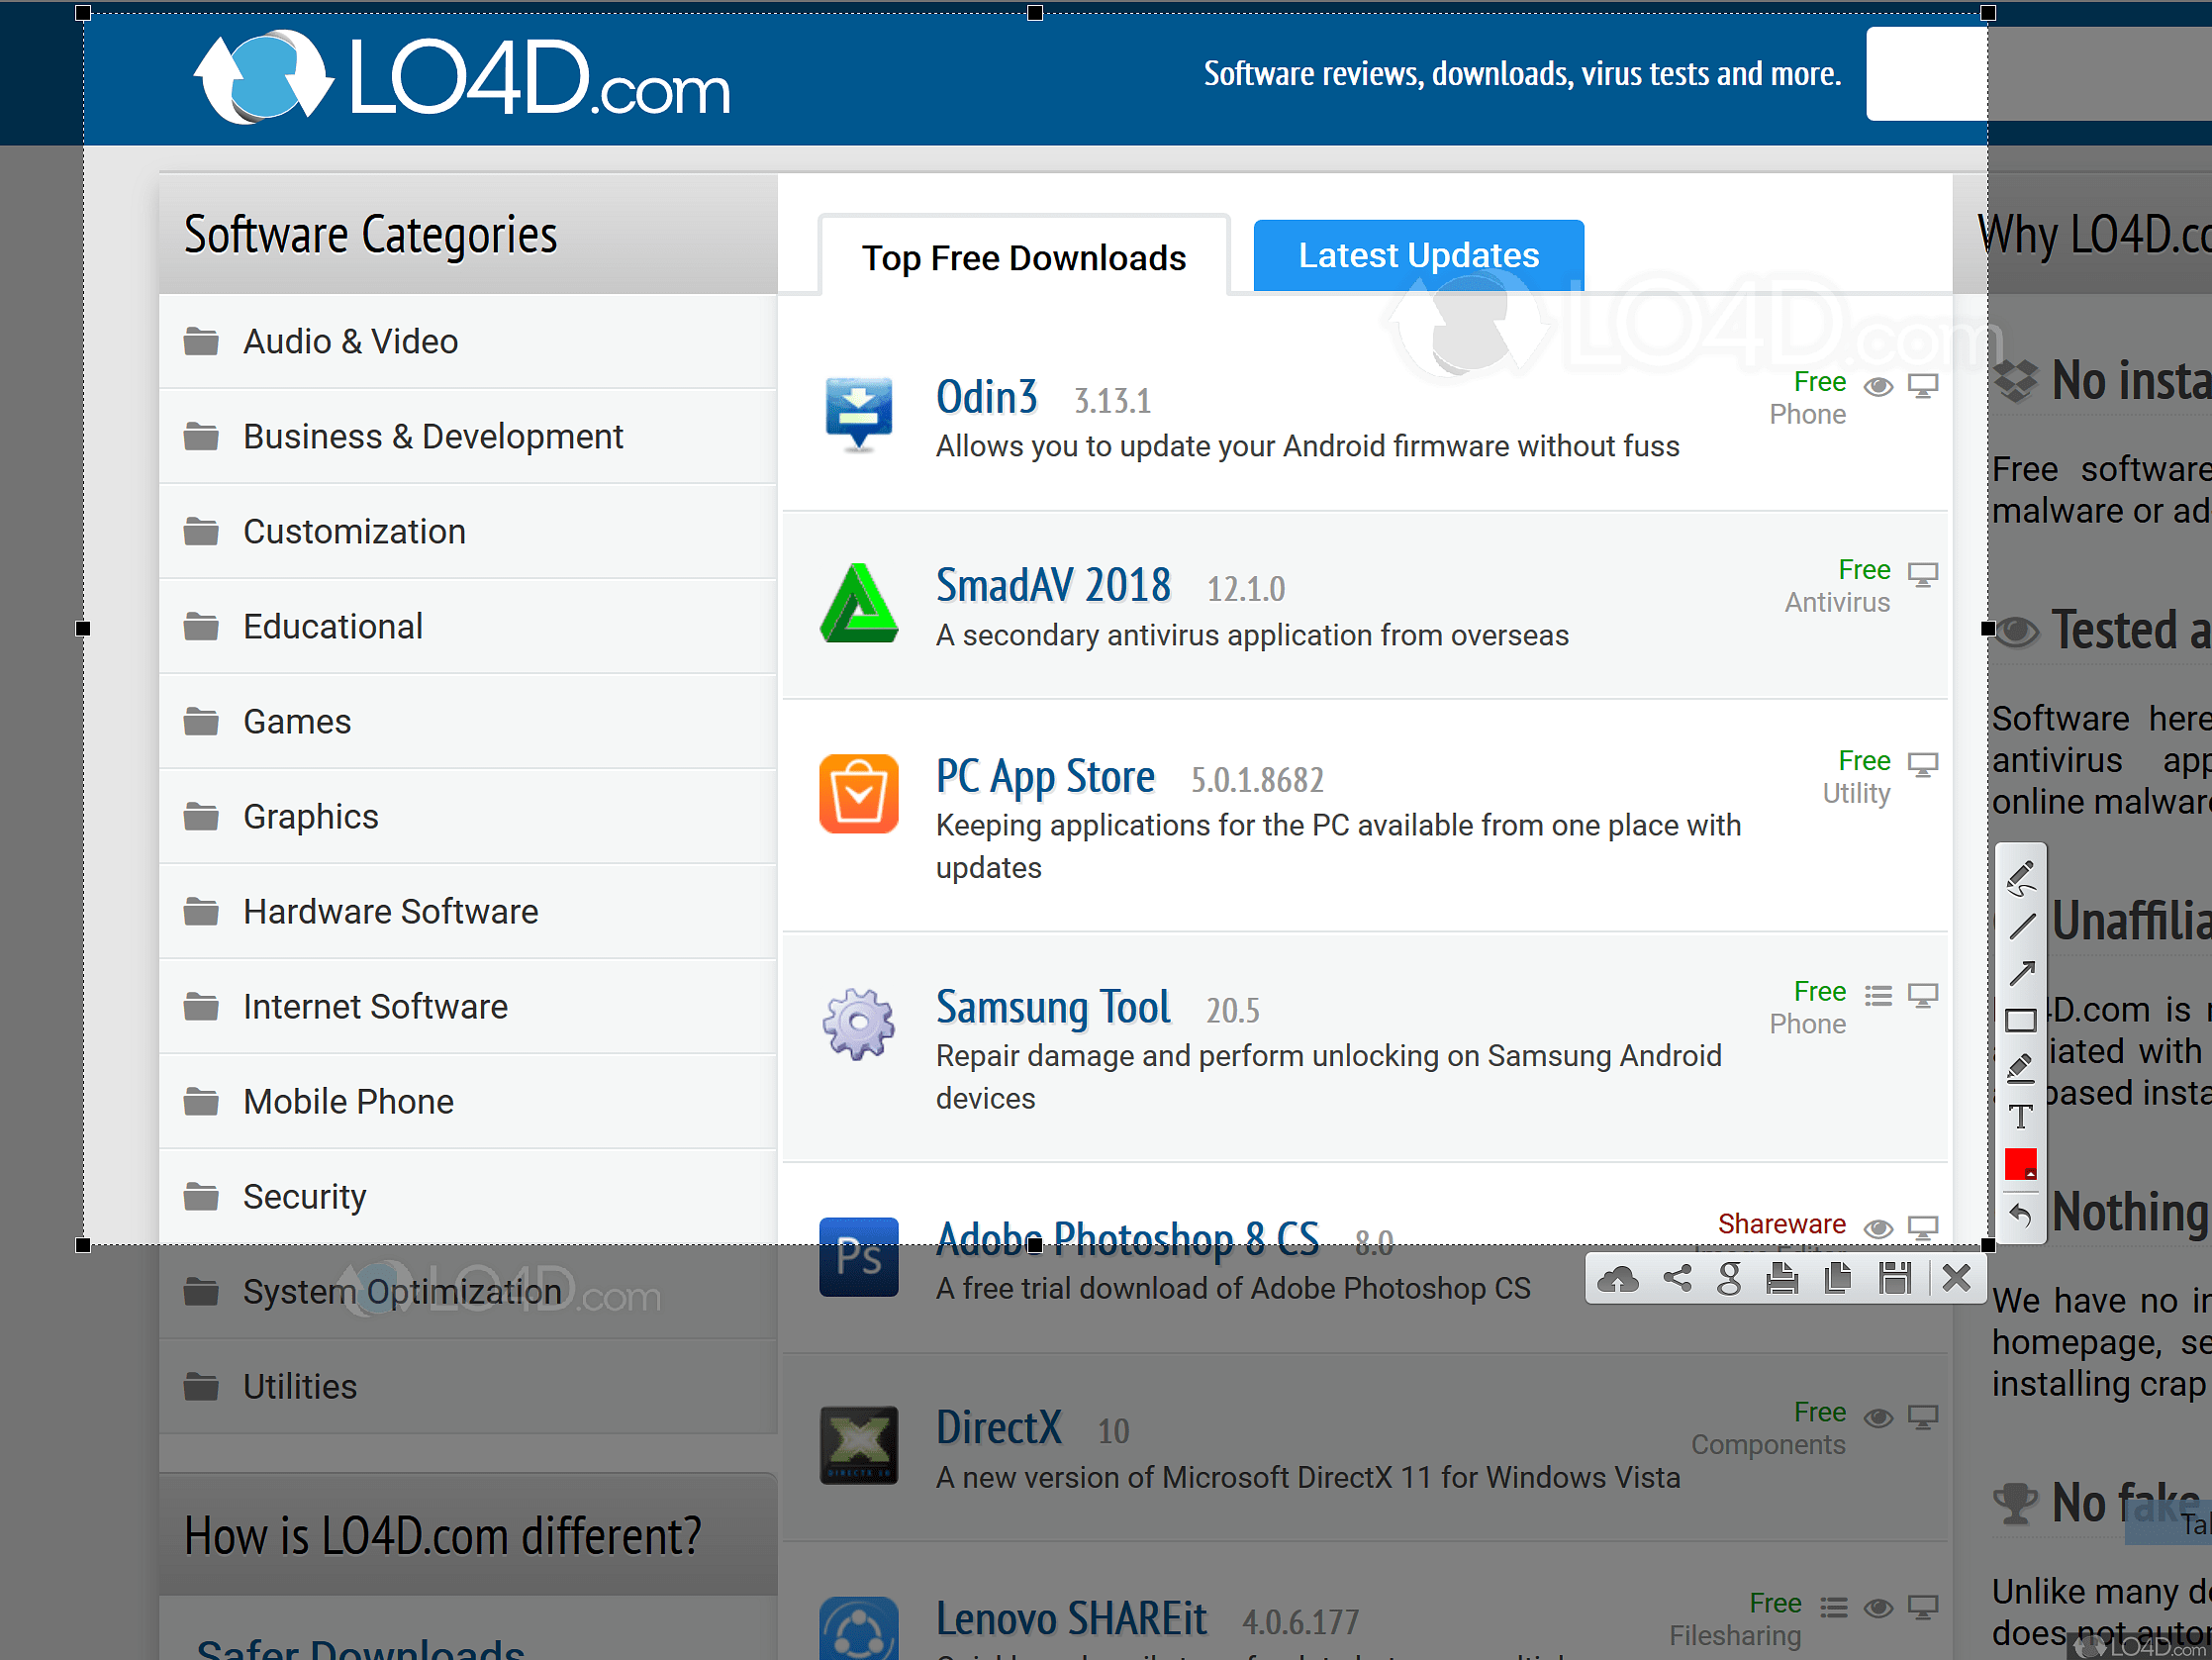Switch to the Latest Updates tab
The image size is (2212, 1660).
(x=1418, y=256)
